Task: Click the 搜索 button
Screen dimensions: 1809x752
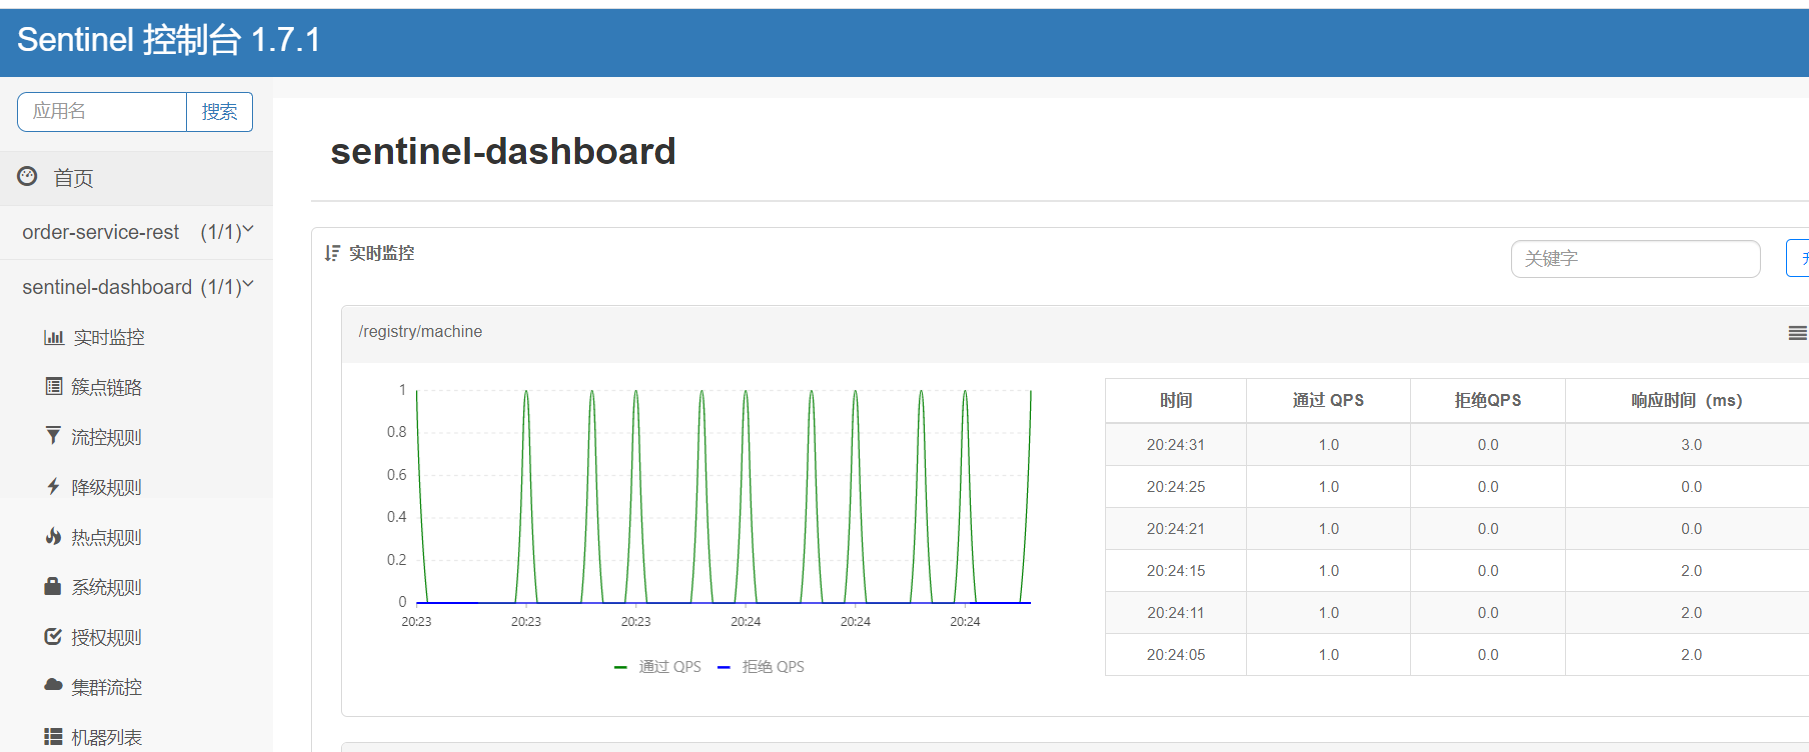Action: click(219, 112)
